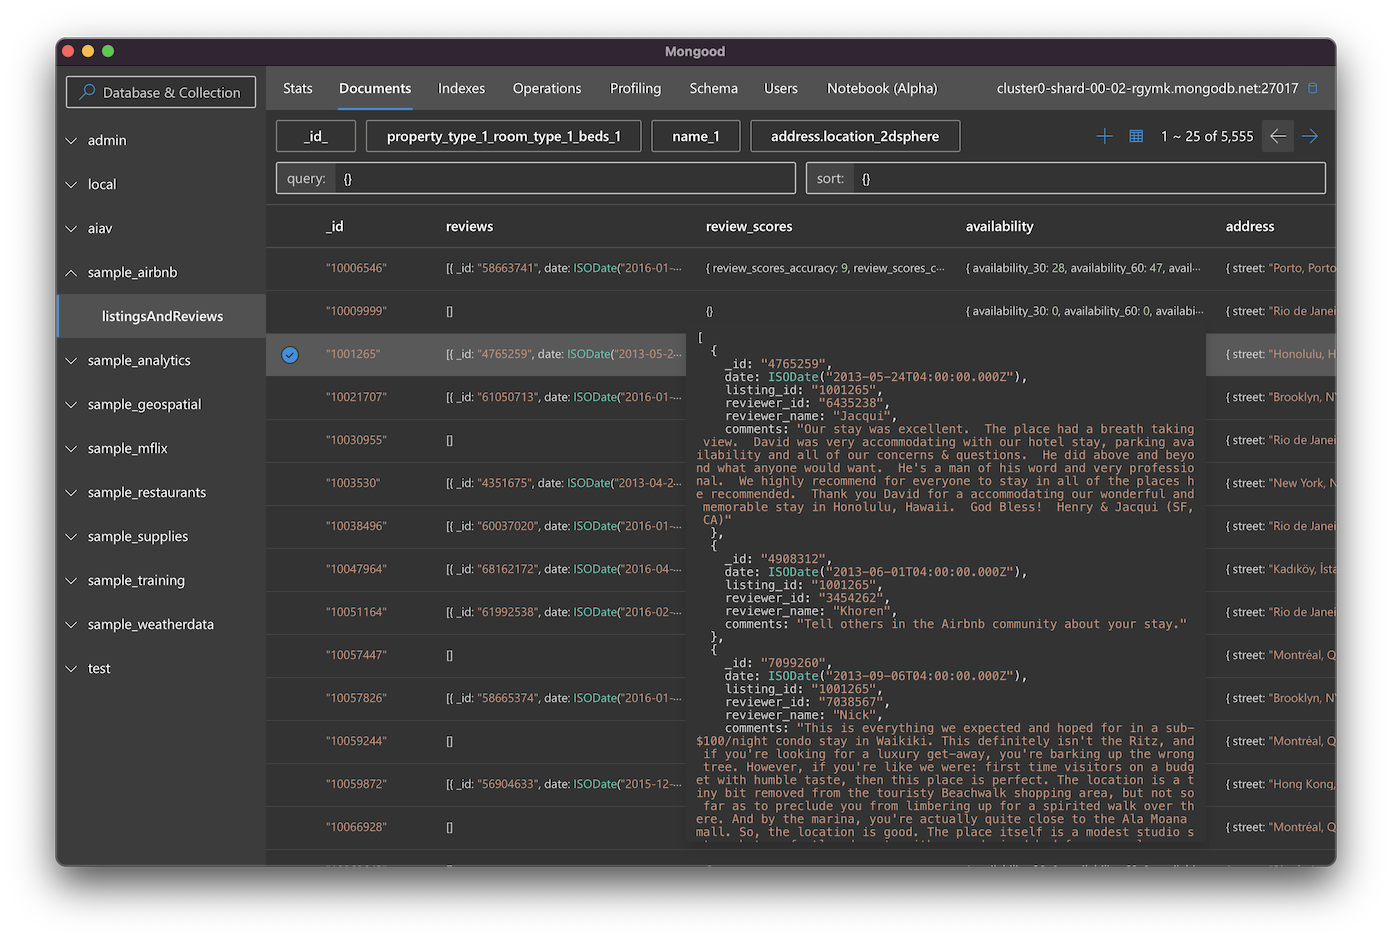
Task: Click the search icon in Database & Collection
Action: (88, 92)
